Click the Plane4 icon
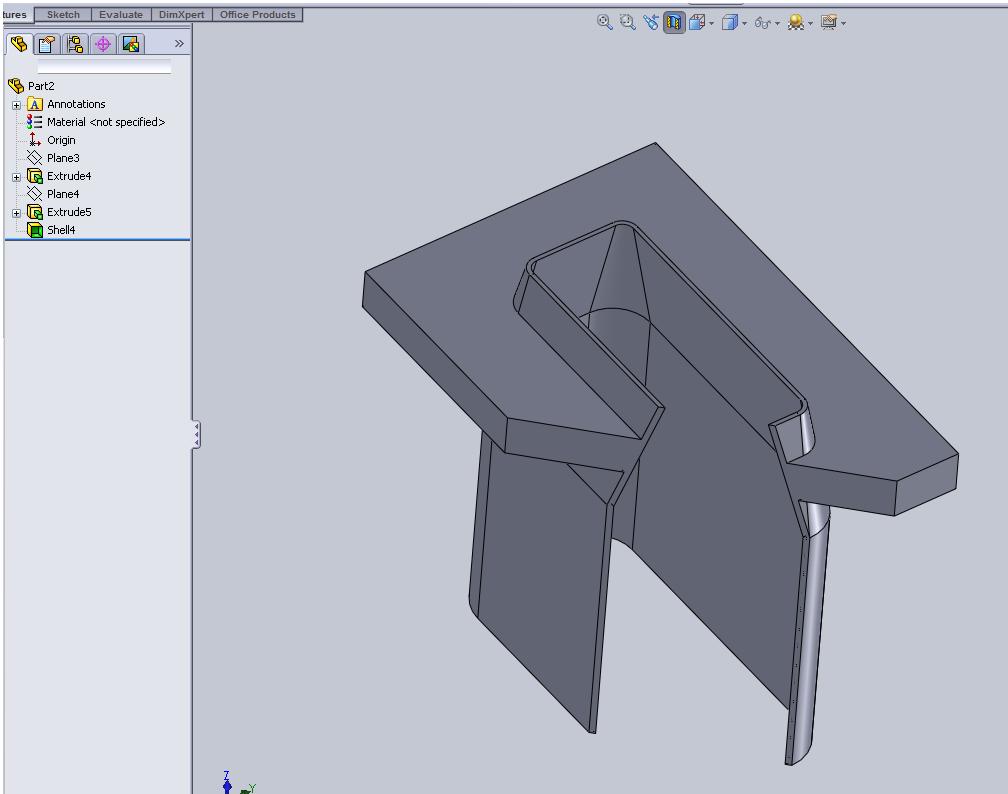 click(35, 194)
